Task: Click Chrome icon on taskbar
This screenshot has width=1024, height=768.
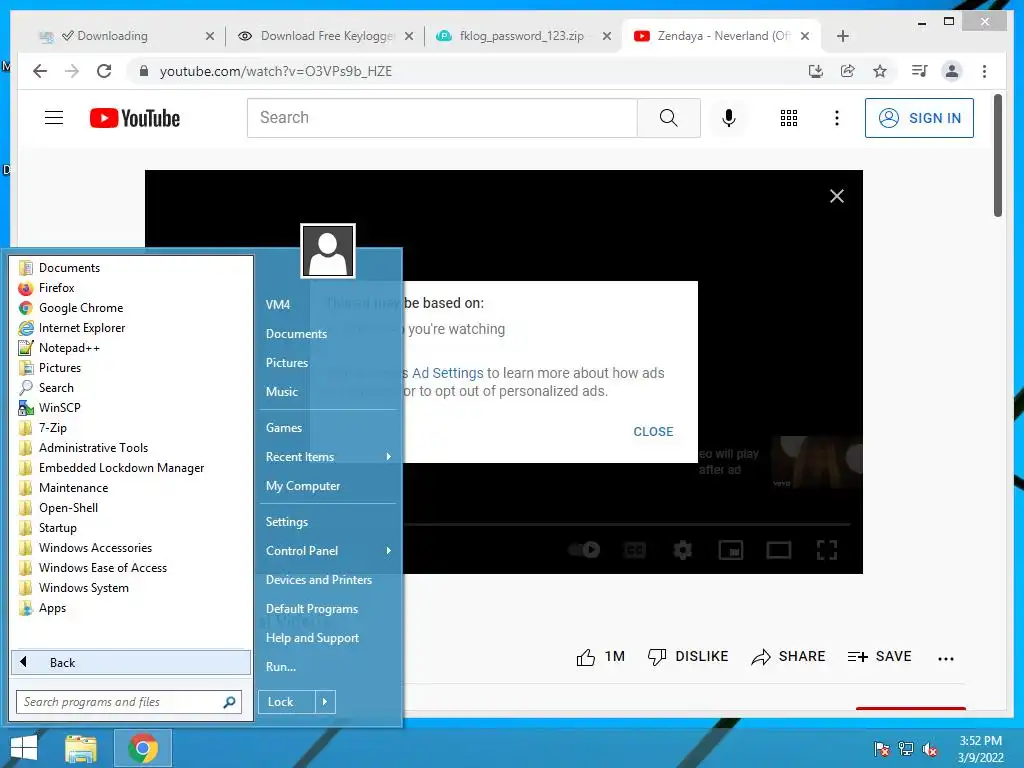Action: [x=143, y=748]
